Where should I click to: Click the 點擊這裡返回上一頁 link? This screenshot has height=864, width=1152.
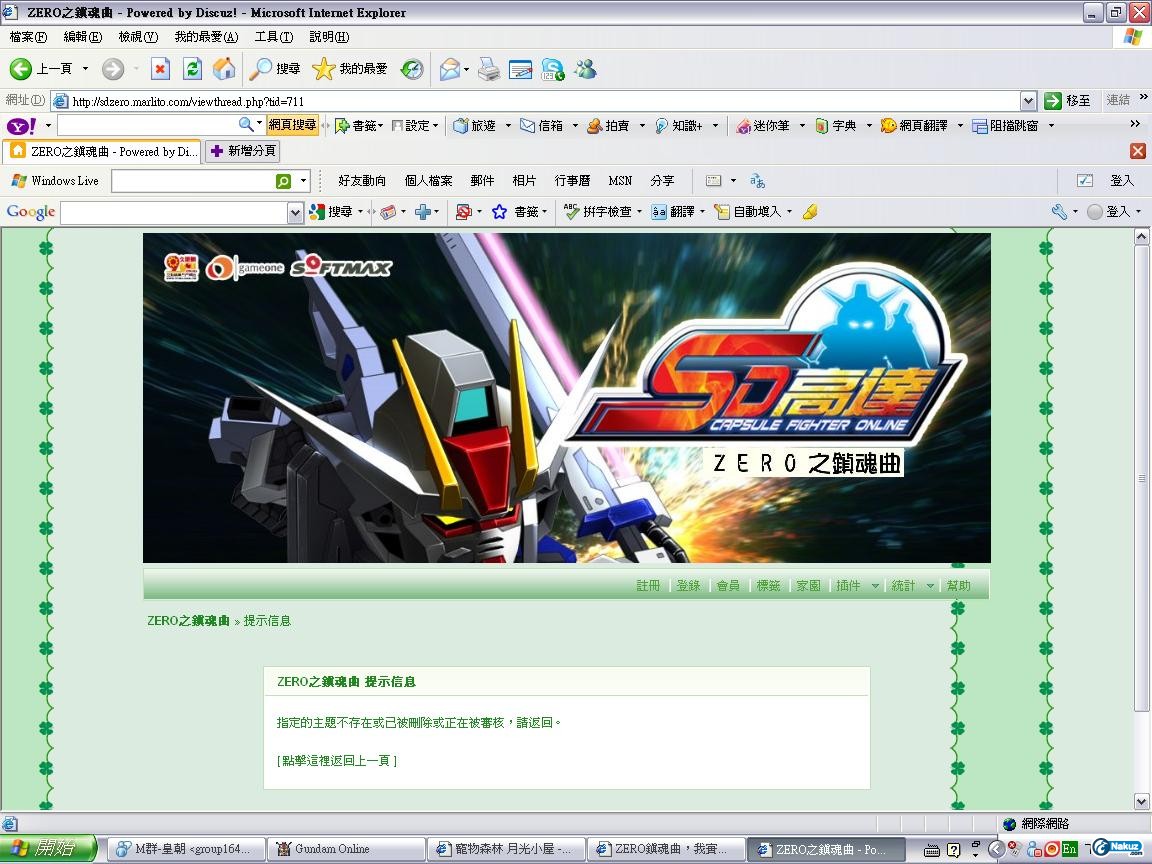[337, 761]
